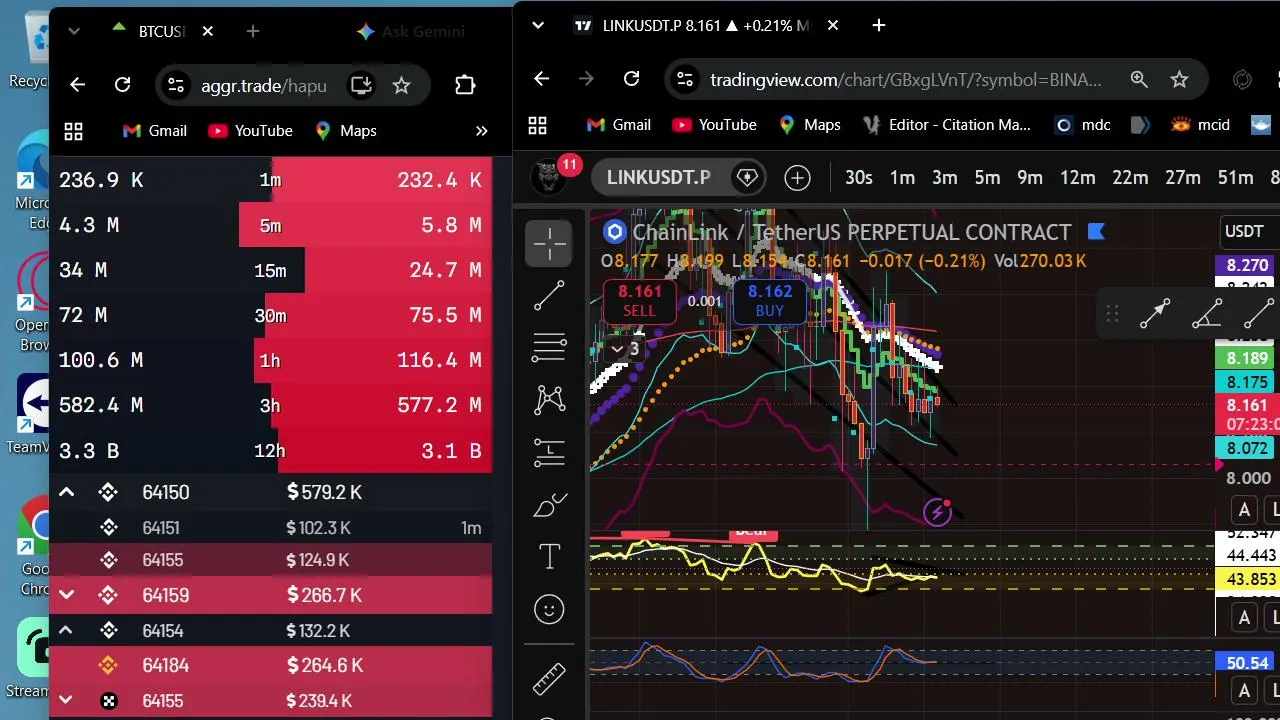Open a new tab in TradingView window
Screen dimensions: 1280x720
pos(879,25)
